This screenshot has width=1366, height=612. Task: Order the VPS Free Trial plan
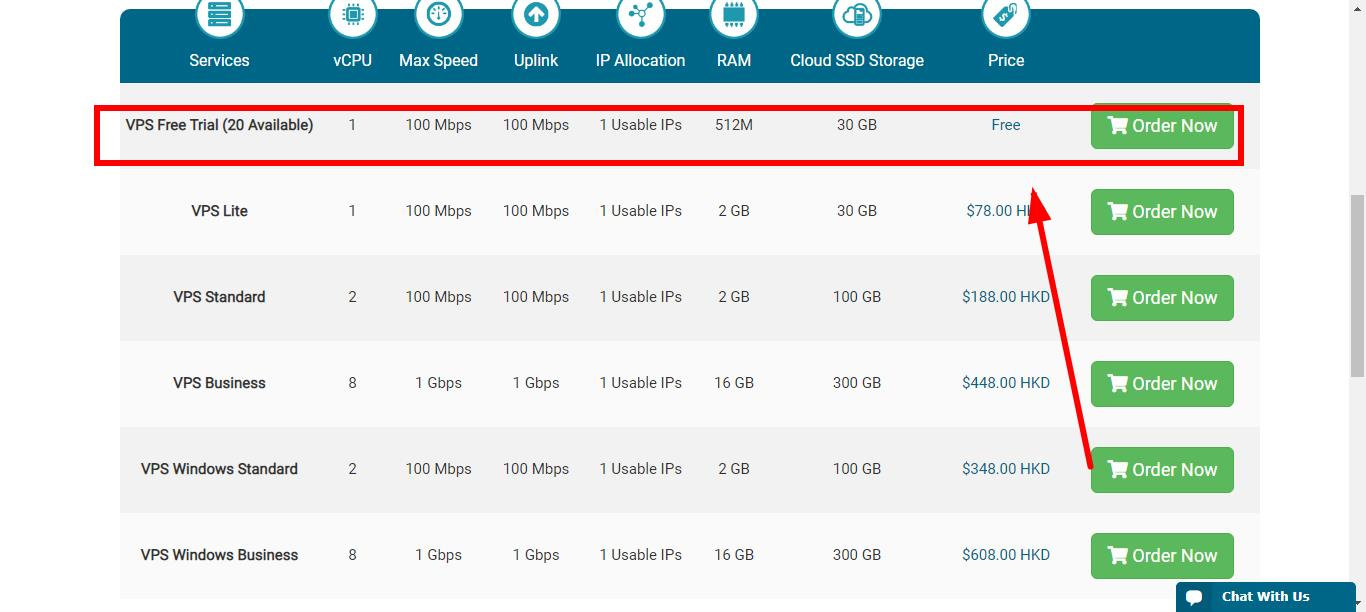(1162, 126)
